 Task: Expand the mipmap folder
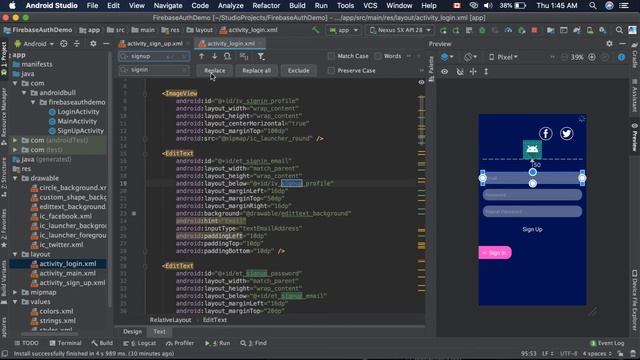click(16, 292)
